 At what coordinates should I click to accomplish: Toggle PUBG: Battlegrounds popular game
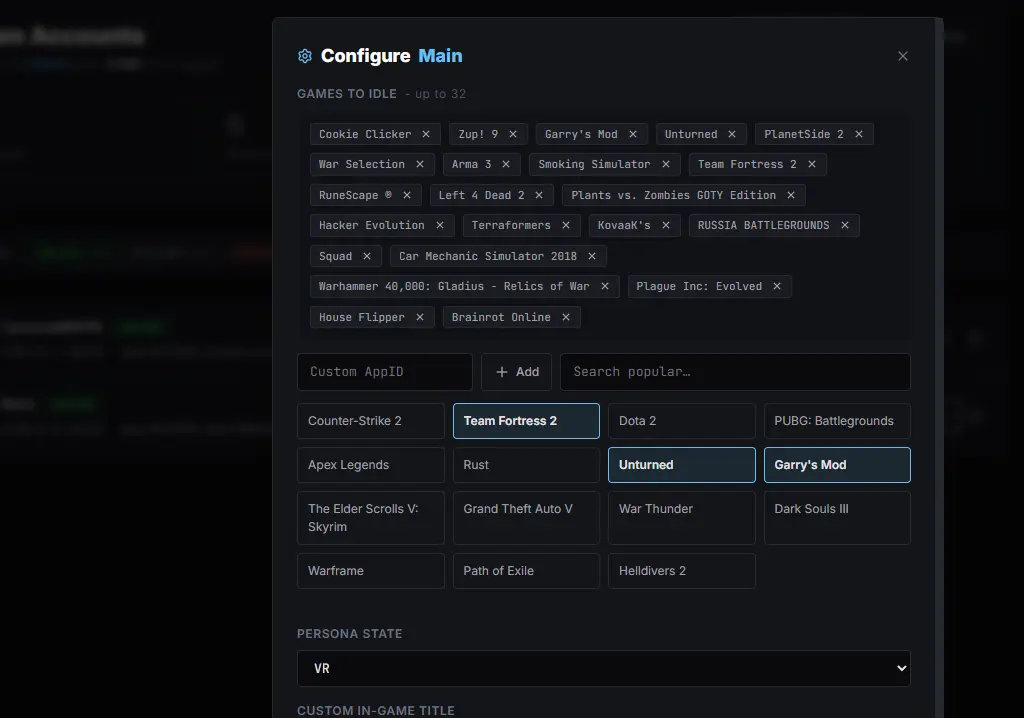click(837, 421)
